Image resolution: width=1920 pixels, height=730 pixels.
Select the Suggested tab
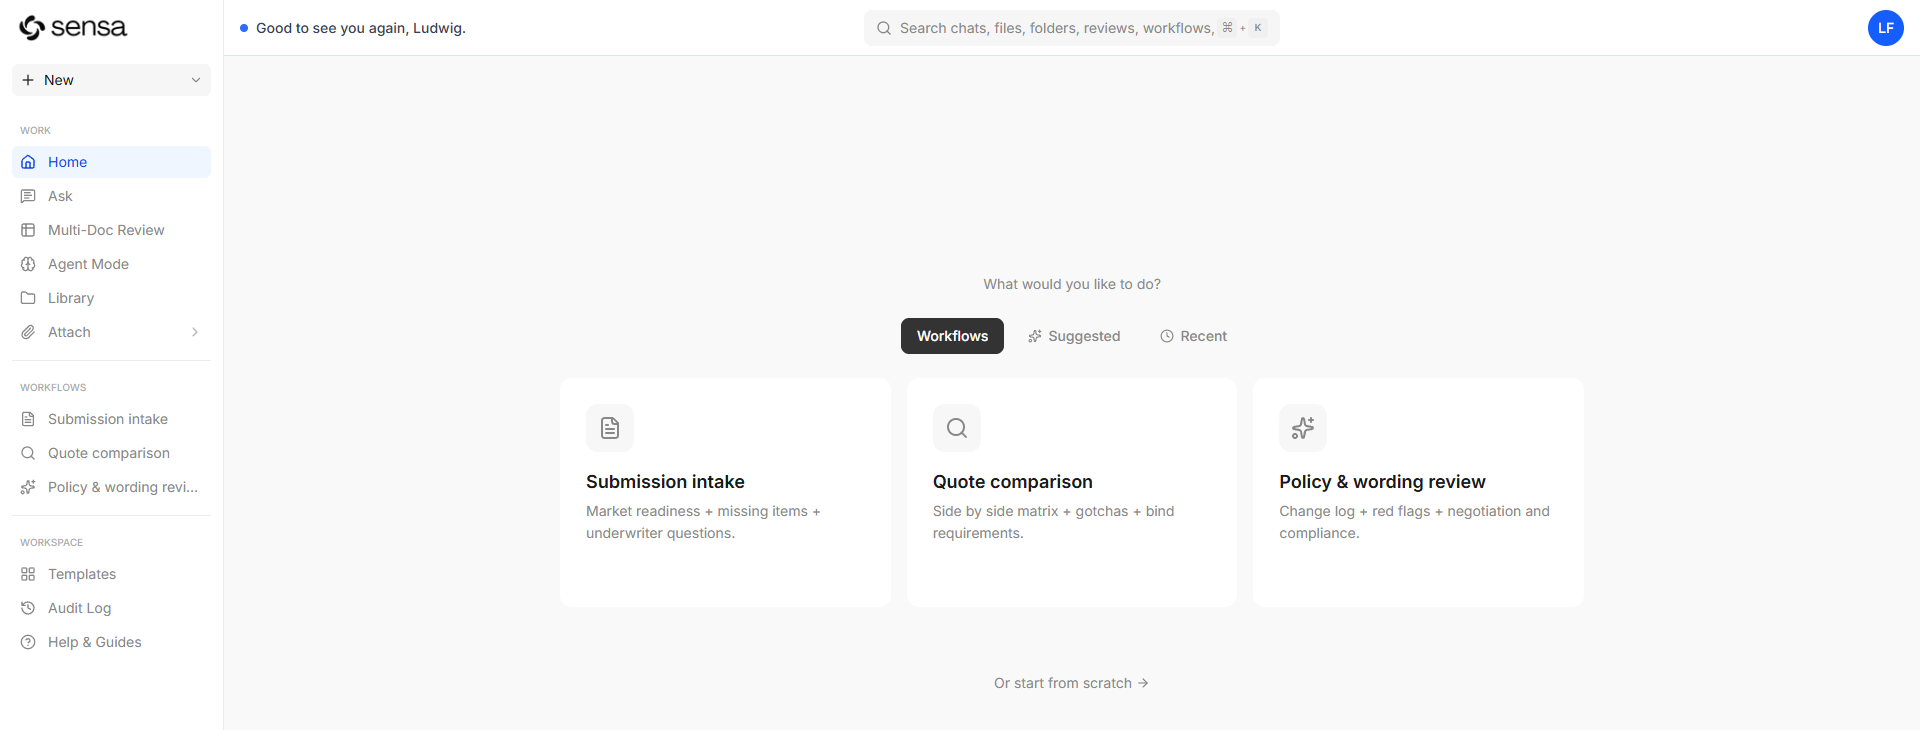[x=1074, y=336]
